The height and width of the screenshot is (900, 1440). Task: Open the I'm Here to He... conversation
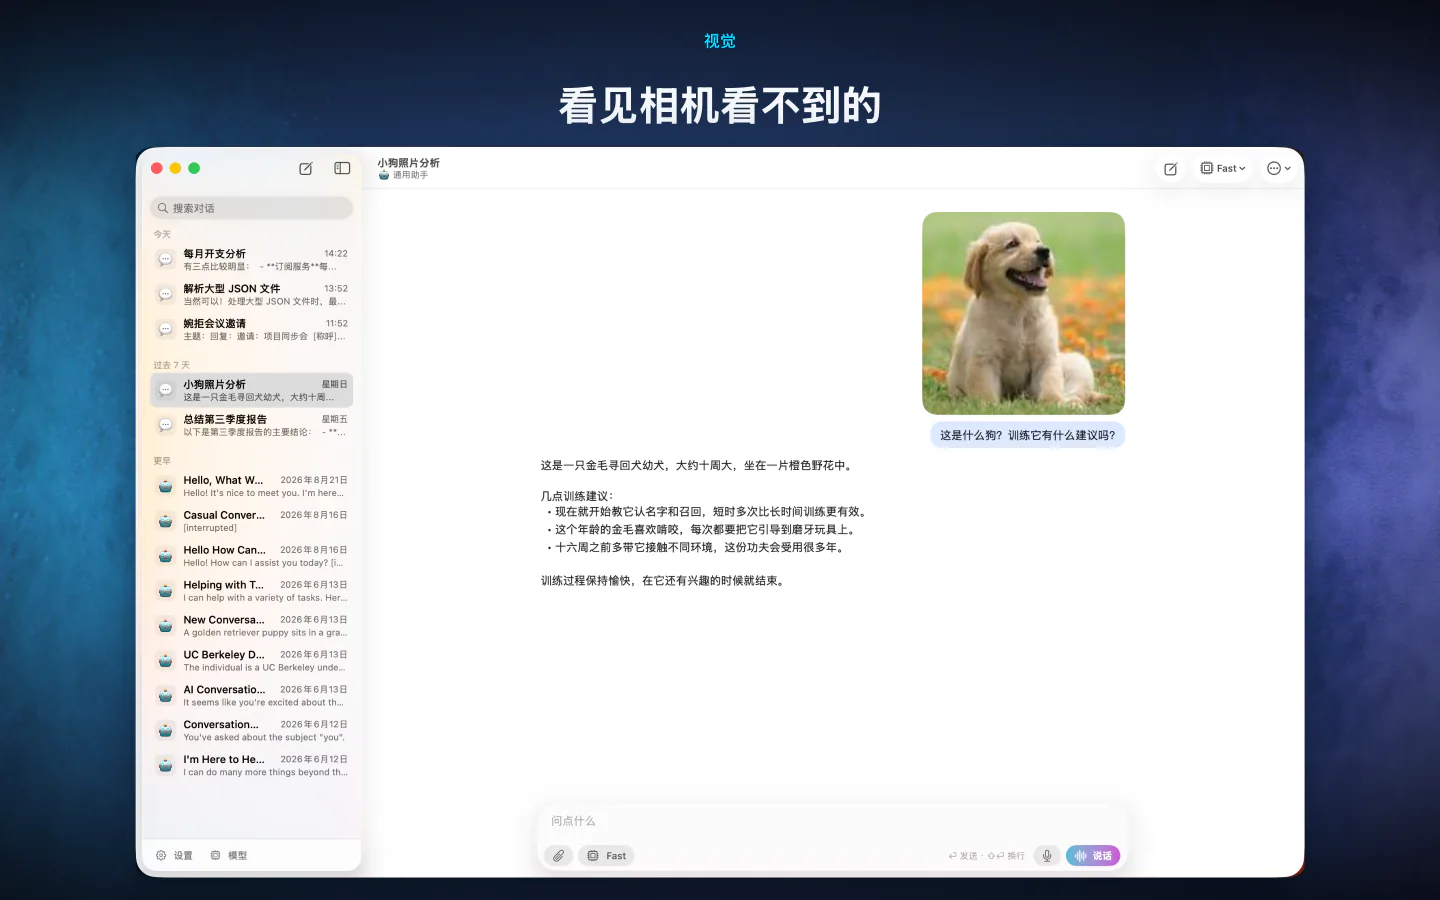pos(252,766)
